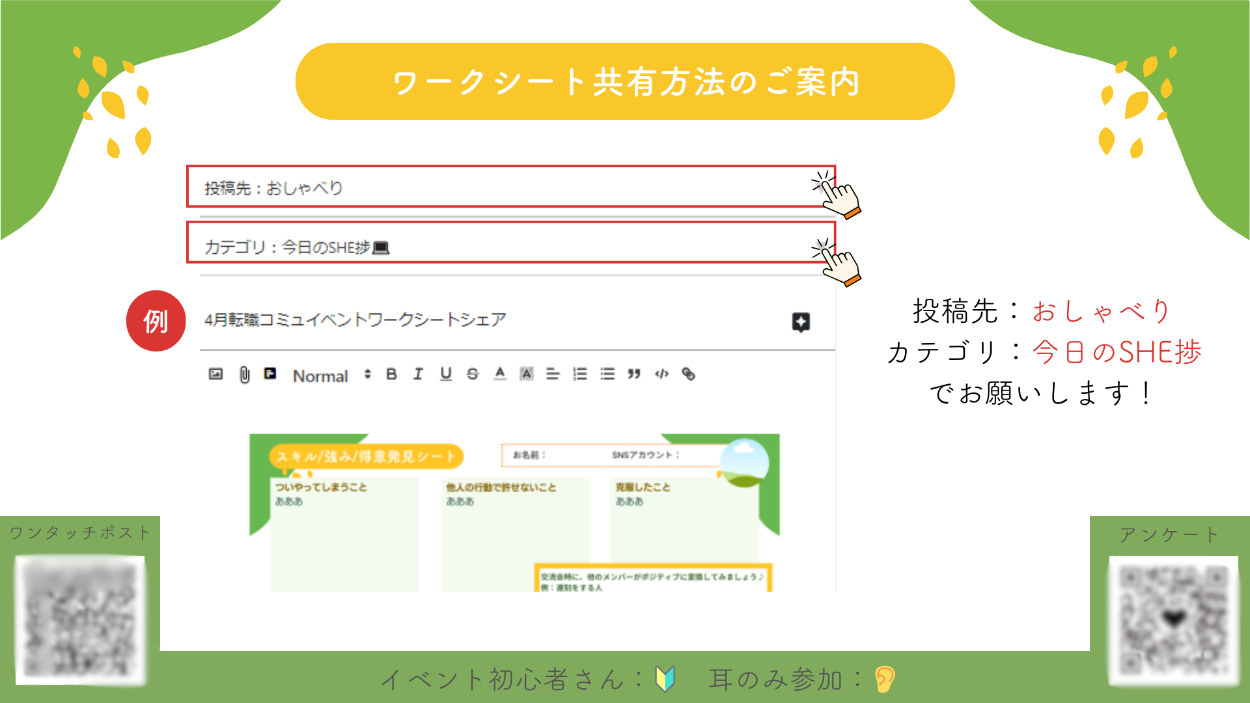The image size is (1250, 703).
Task: Open the text background highlight color
Action: [x=527, y=374]
